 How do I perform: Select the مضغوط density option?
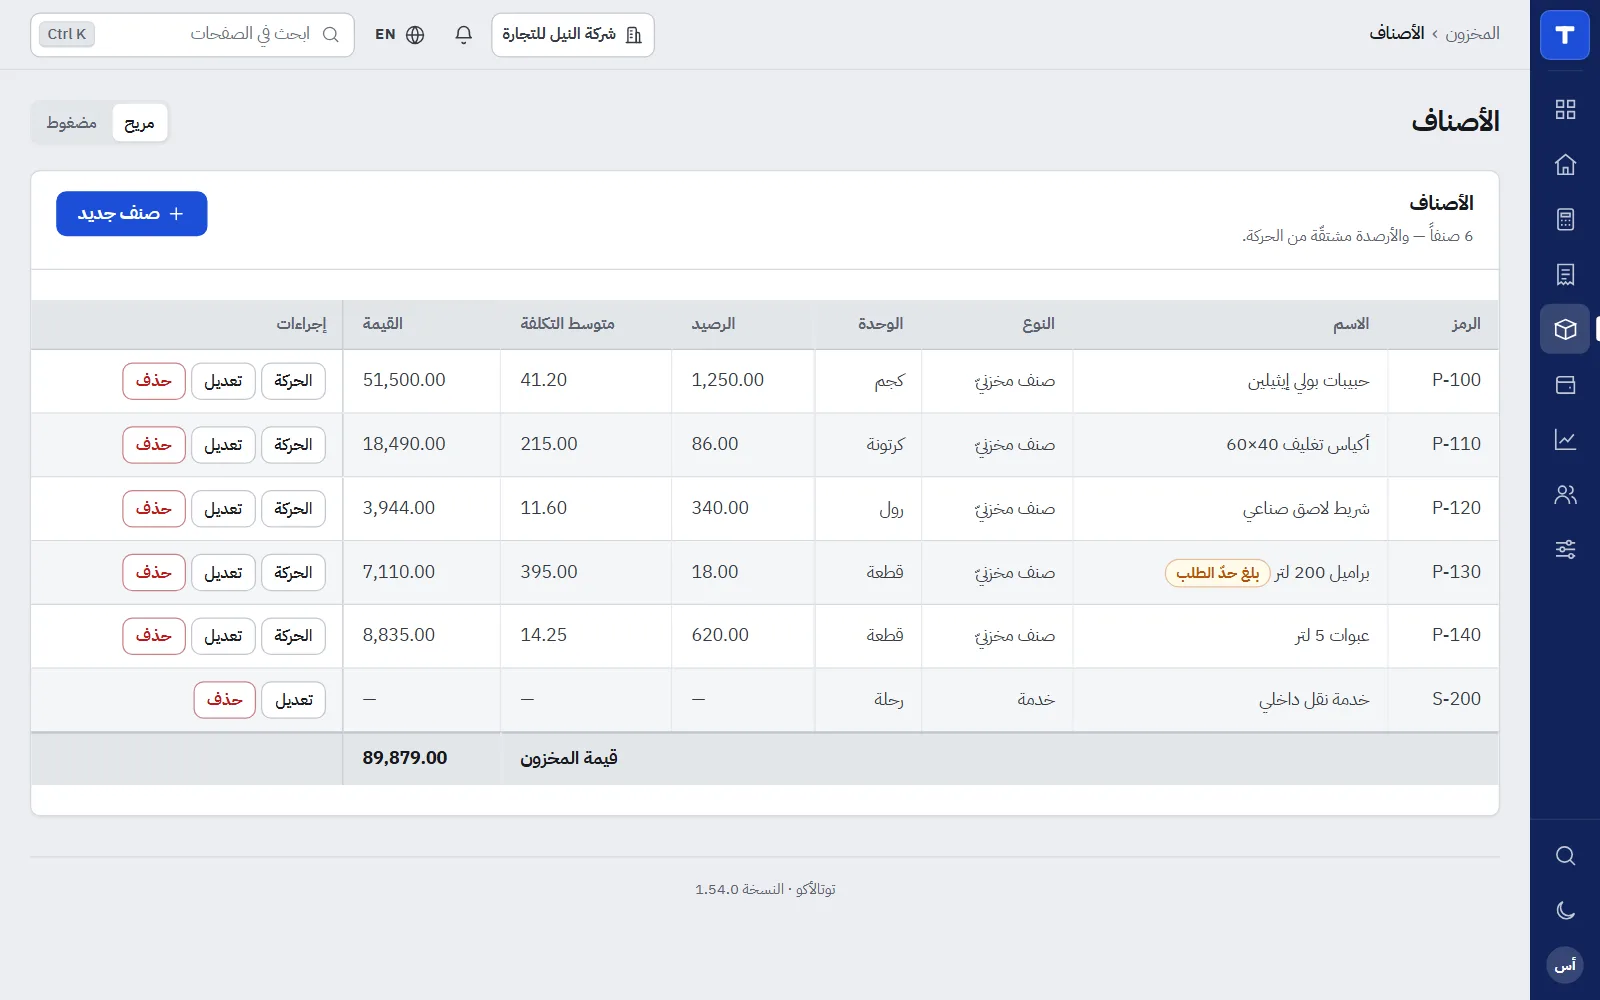tap(72, 123)
